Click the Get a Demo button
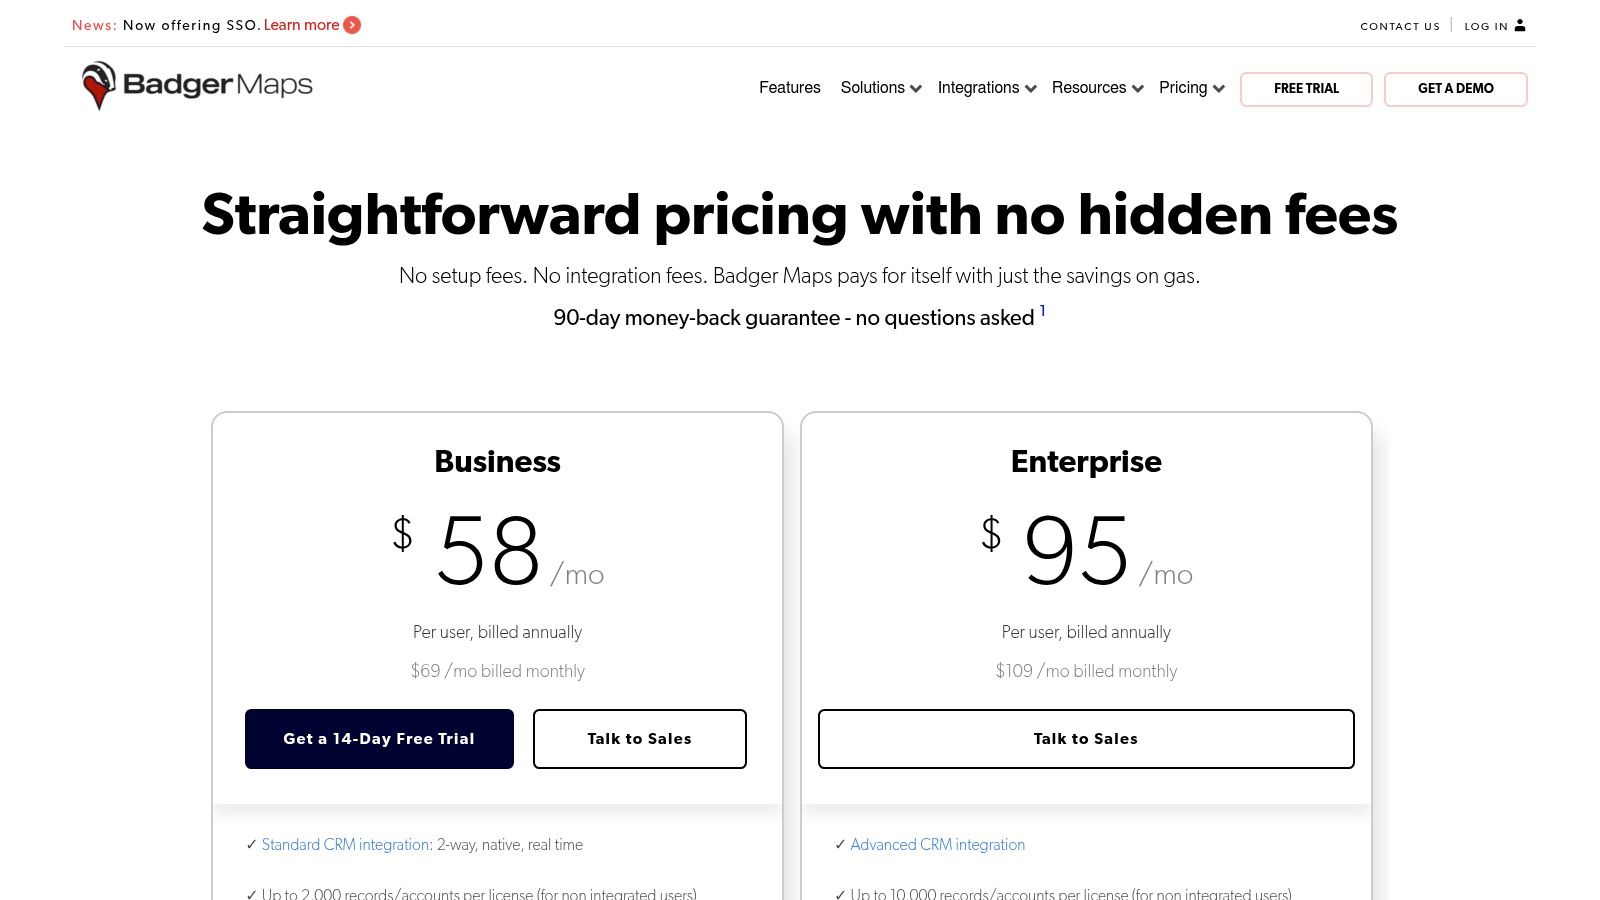This screenshot has height=900, width=1600. point(1455,89)
